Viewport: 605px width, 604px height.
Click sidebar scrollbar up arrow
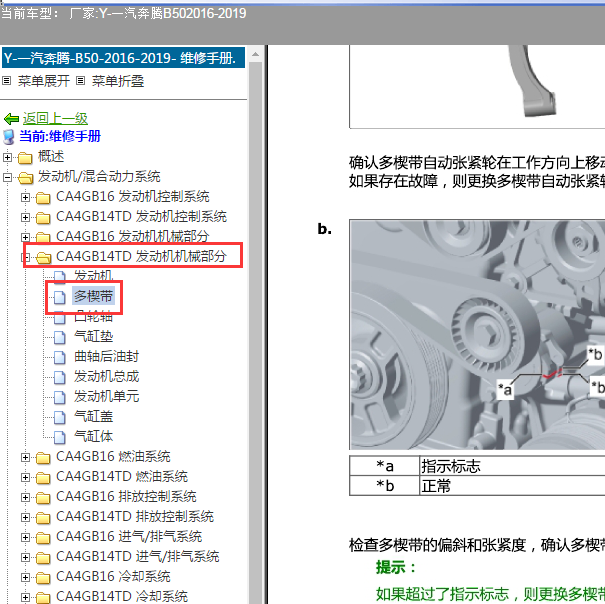tap(255, 54)
